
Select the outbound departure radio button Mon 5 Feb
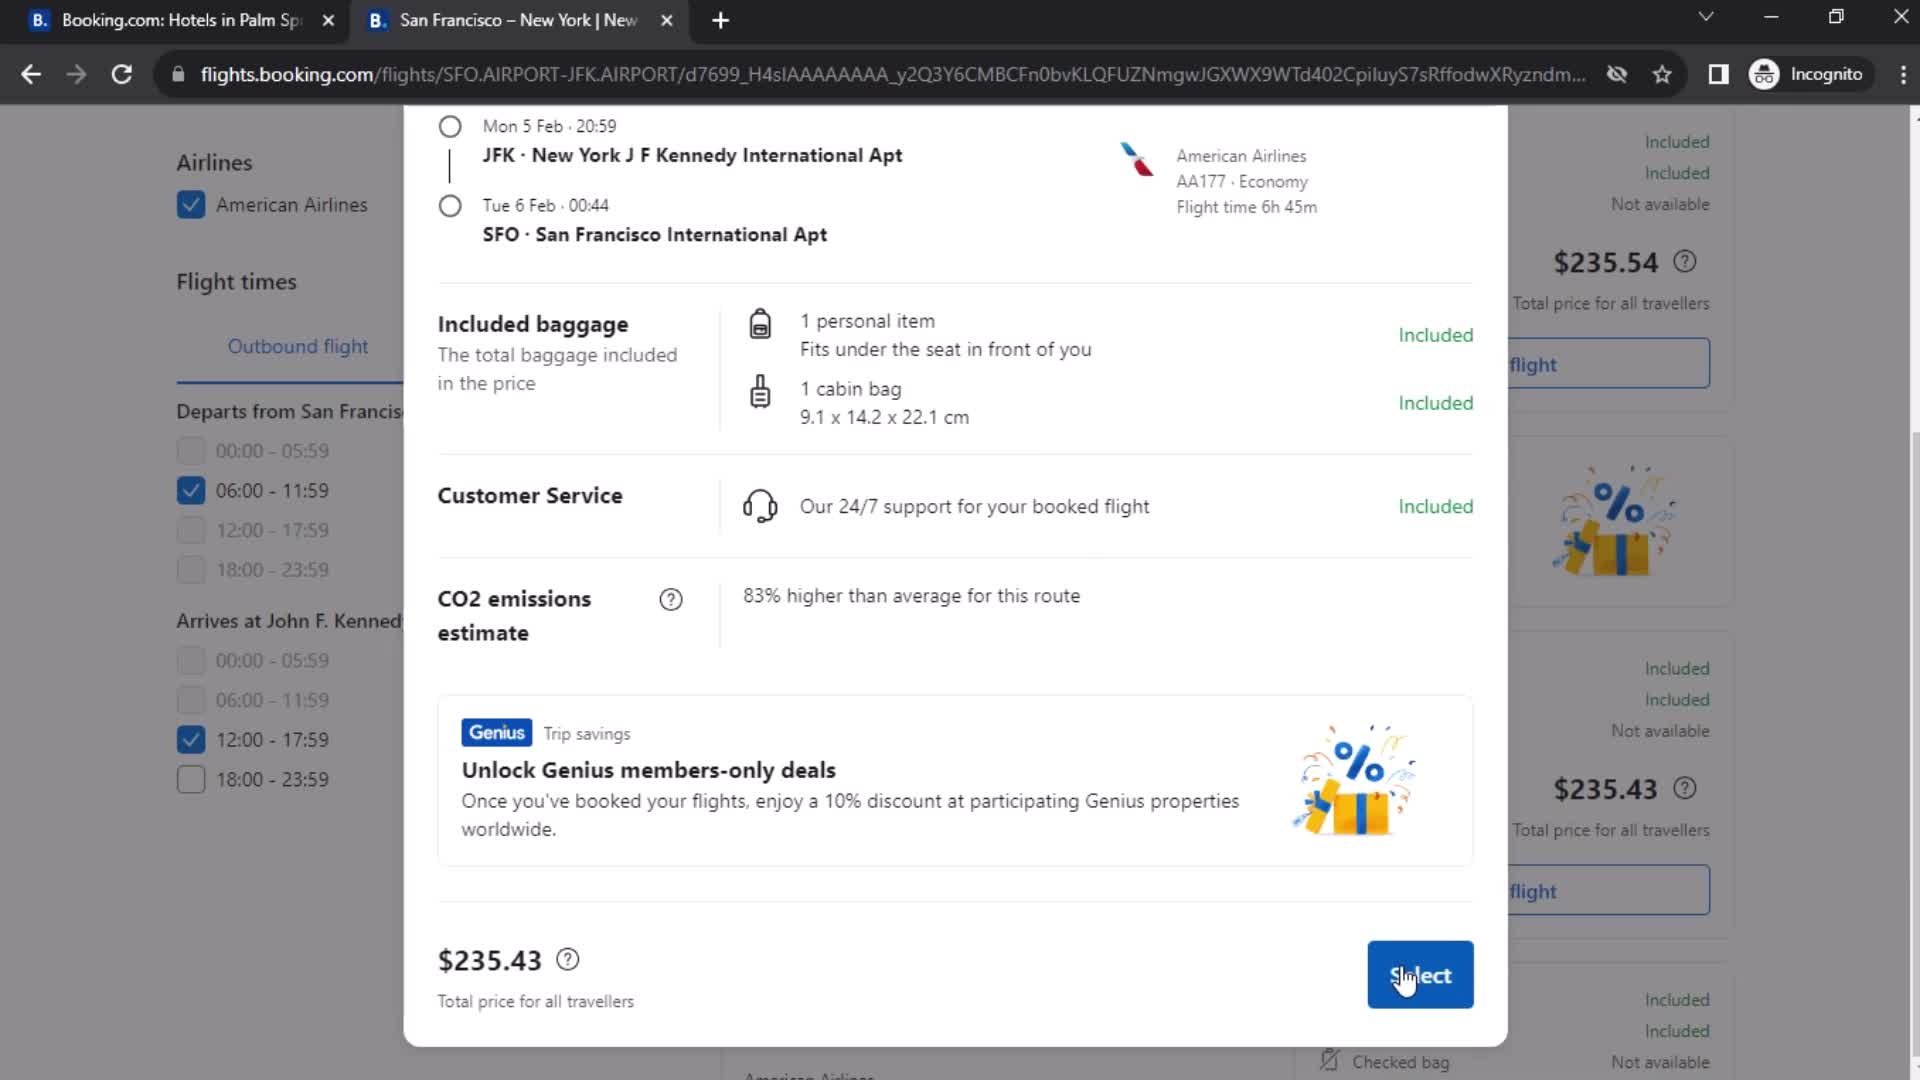(448, 125)
